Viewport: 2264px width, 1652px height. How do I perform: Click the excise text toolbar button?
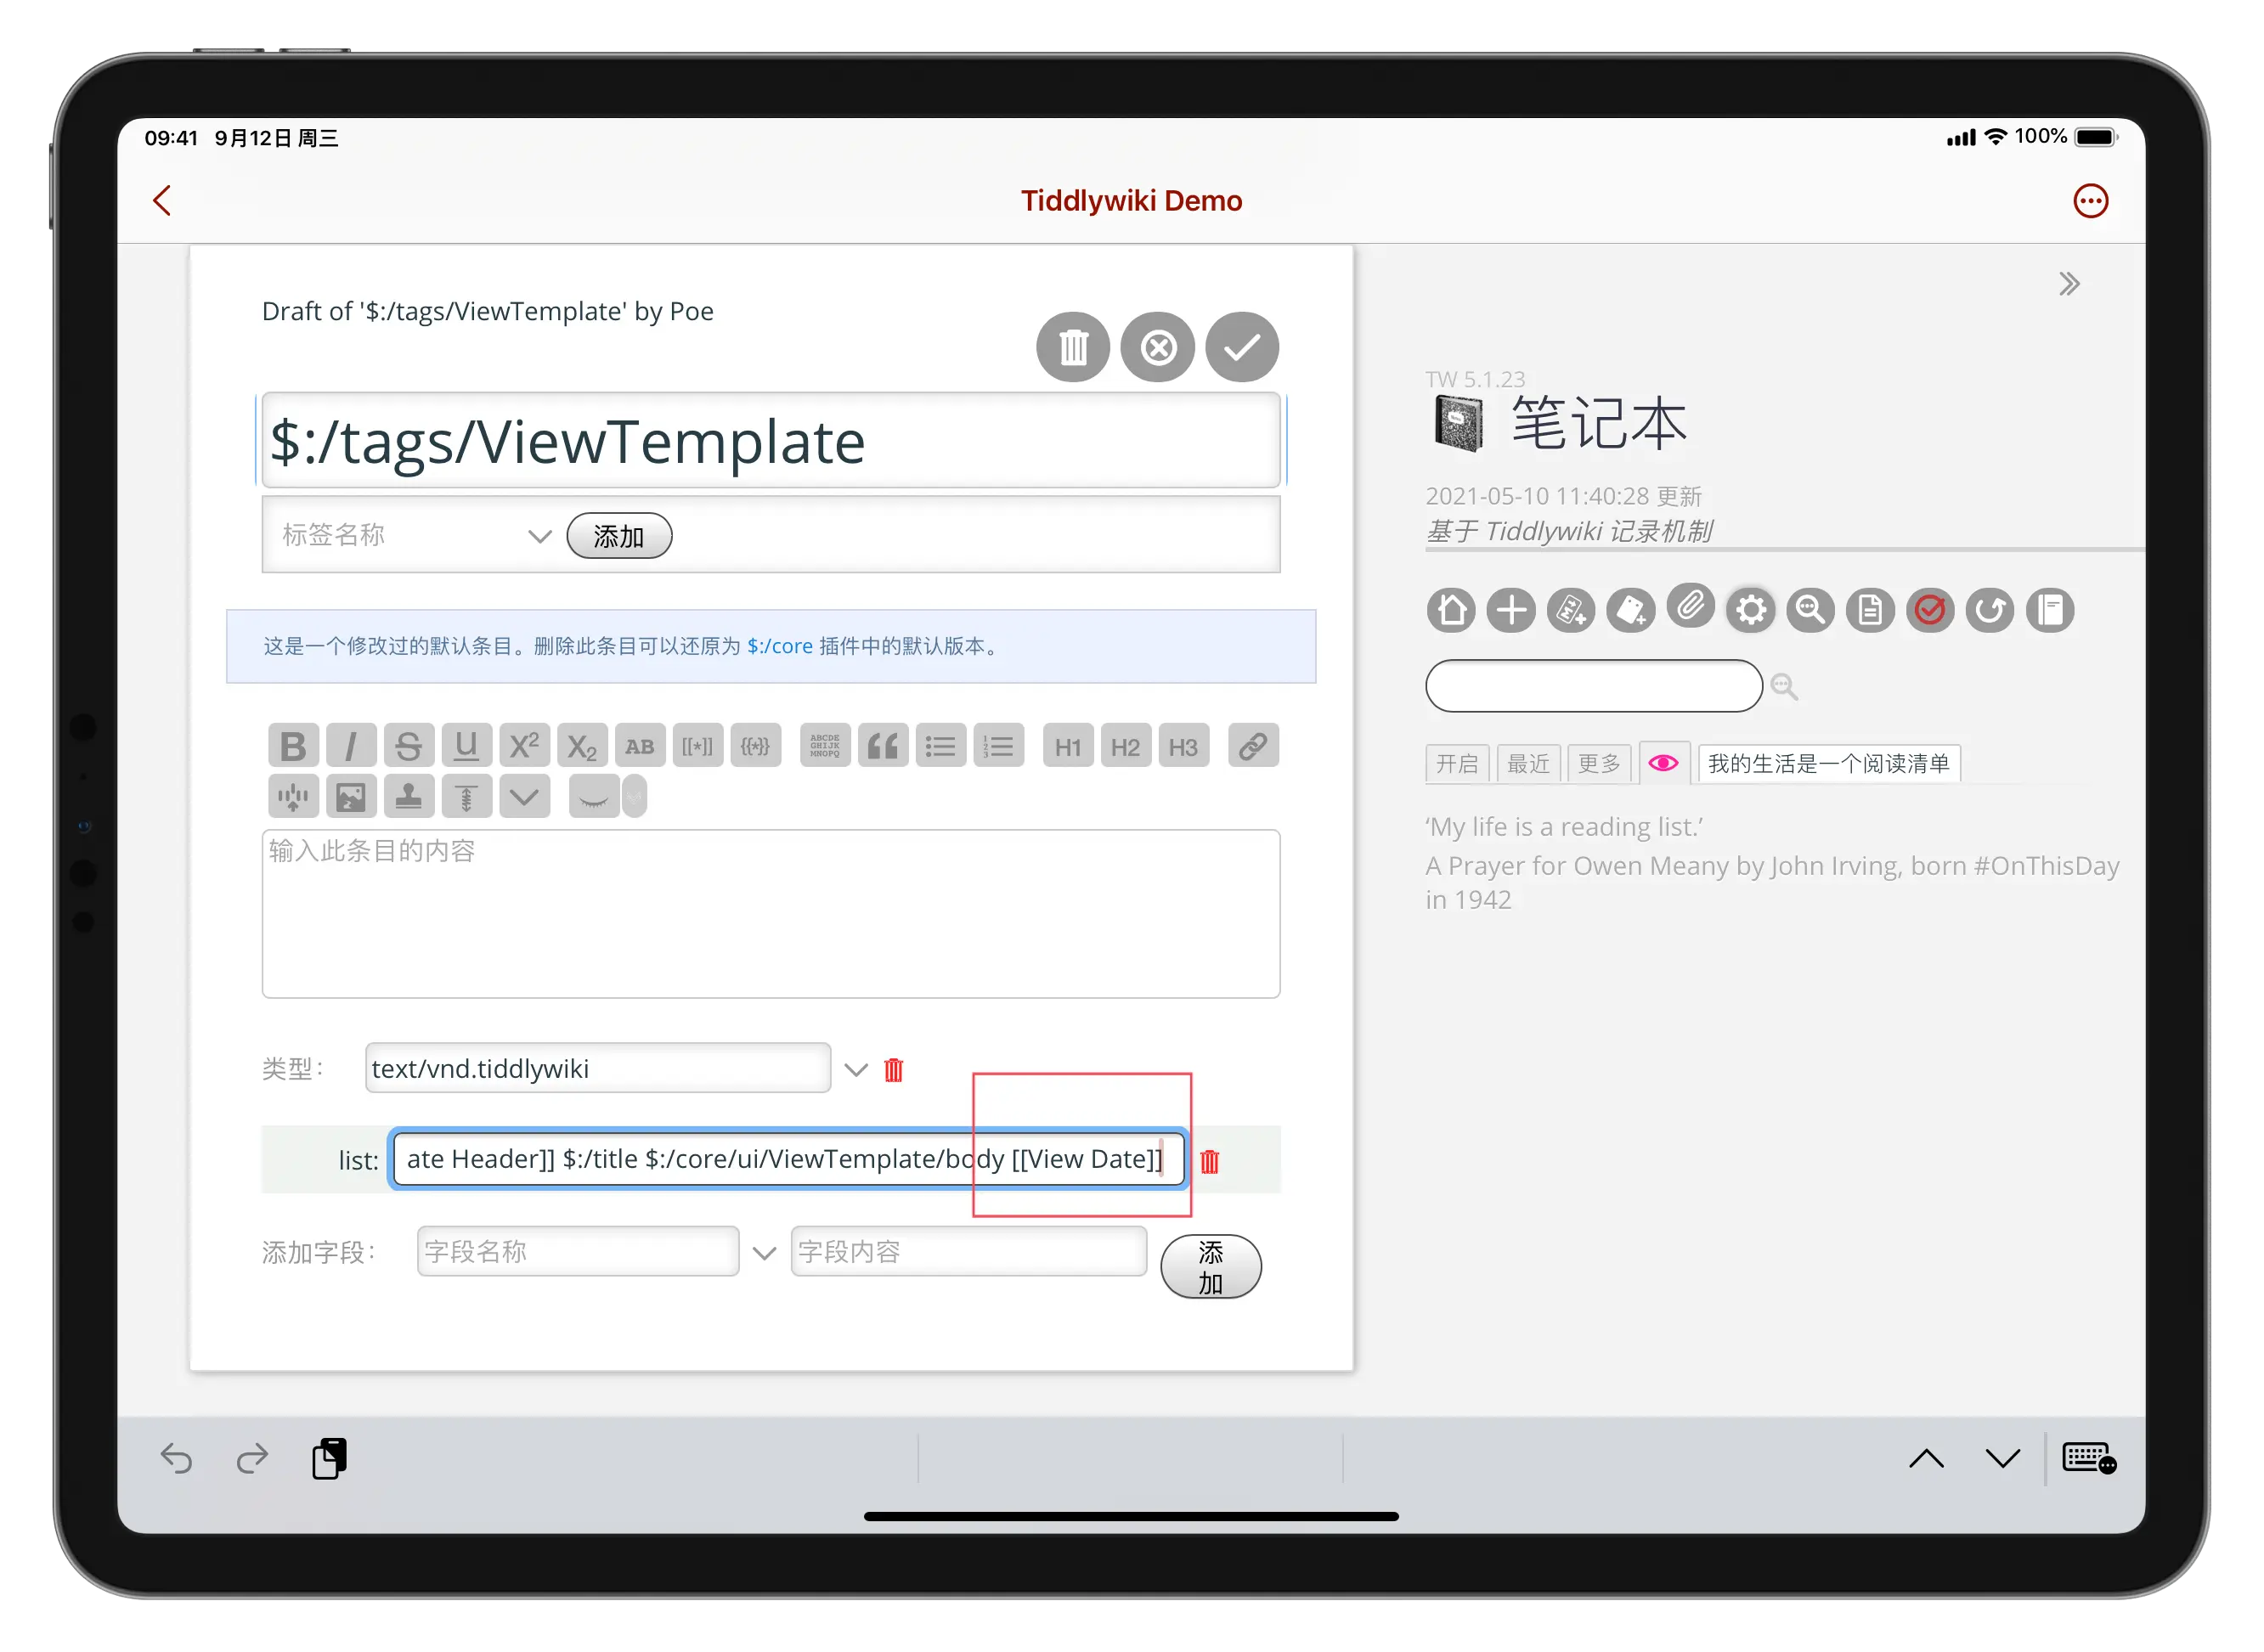pos(293,797)
